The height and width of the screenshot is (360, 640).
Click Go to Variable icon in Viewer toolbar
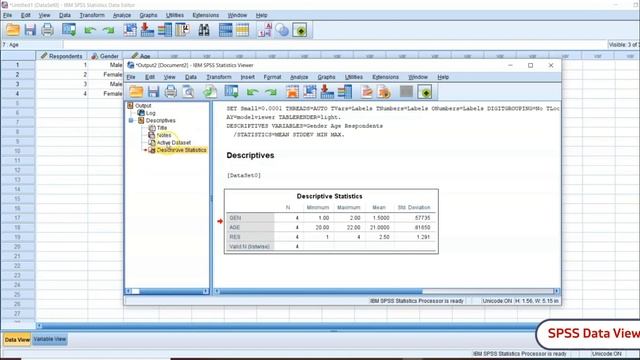tap(327, 92)
